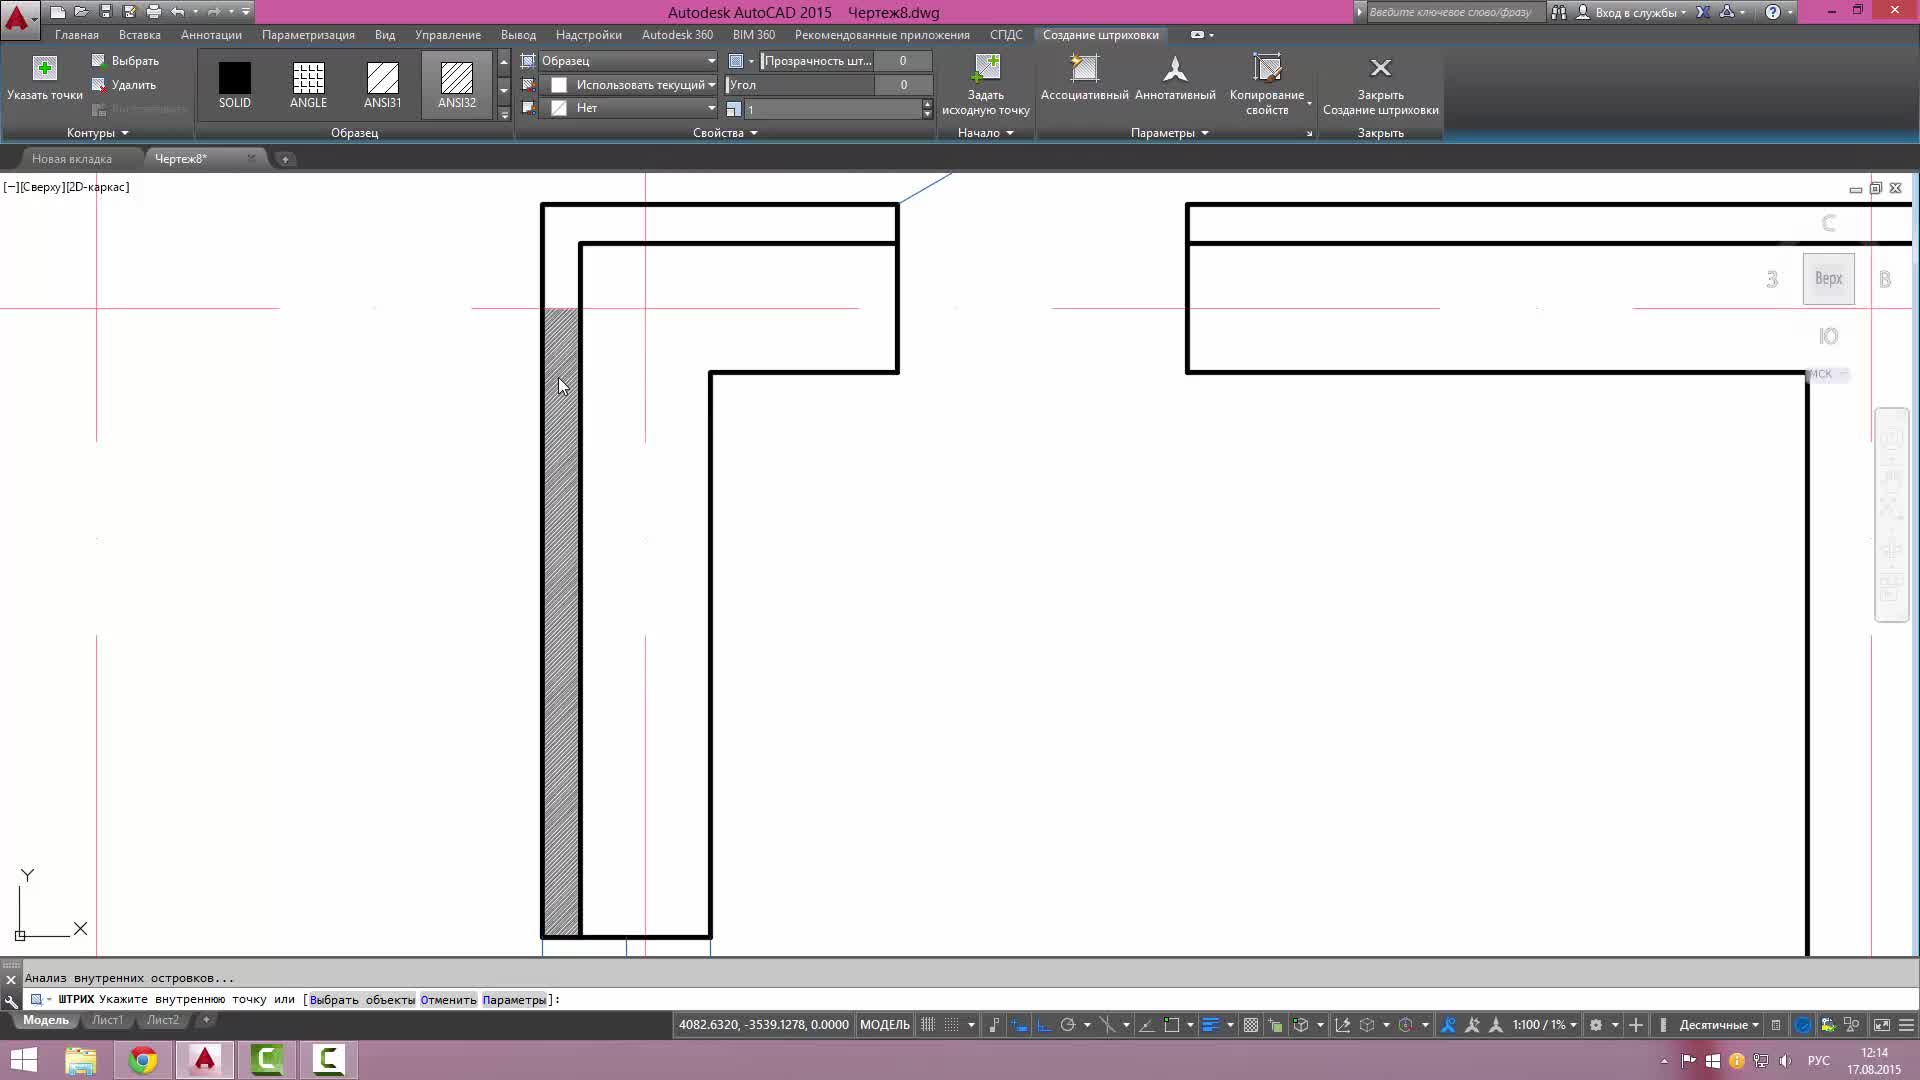The image size is (1920, 1080).
Task: Click the Print icon in quick access toolbar
Action: click(153, 12)
